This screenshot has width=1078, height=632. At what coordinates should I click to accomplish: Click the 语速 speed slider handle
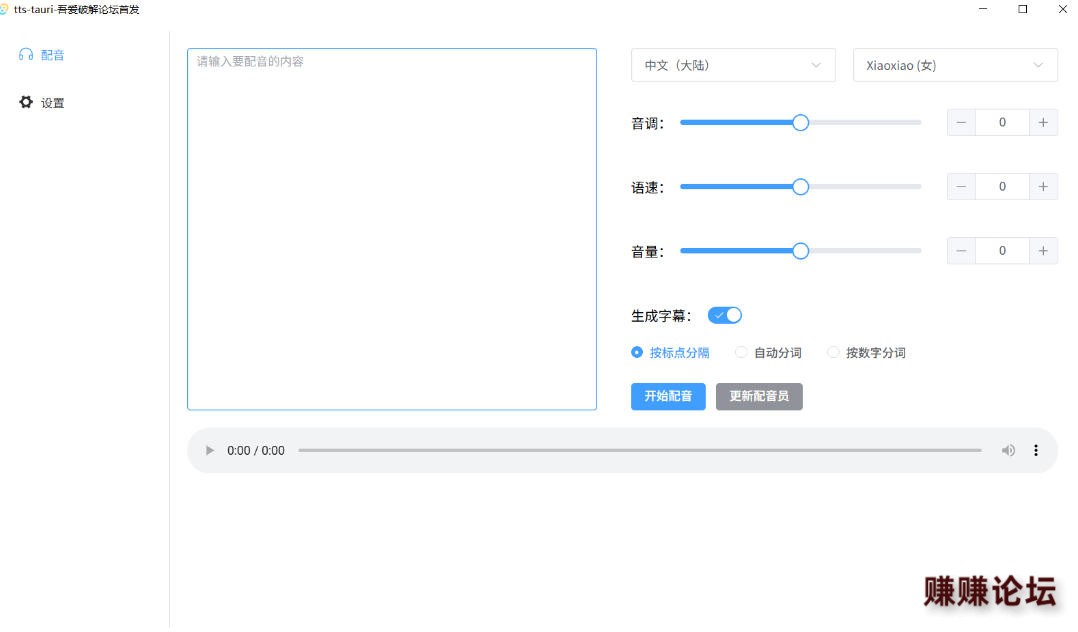[x=800, y=187]
